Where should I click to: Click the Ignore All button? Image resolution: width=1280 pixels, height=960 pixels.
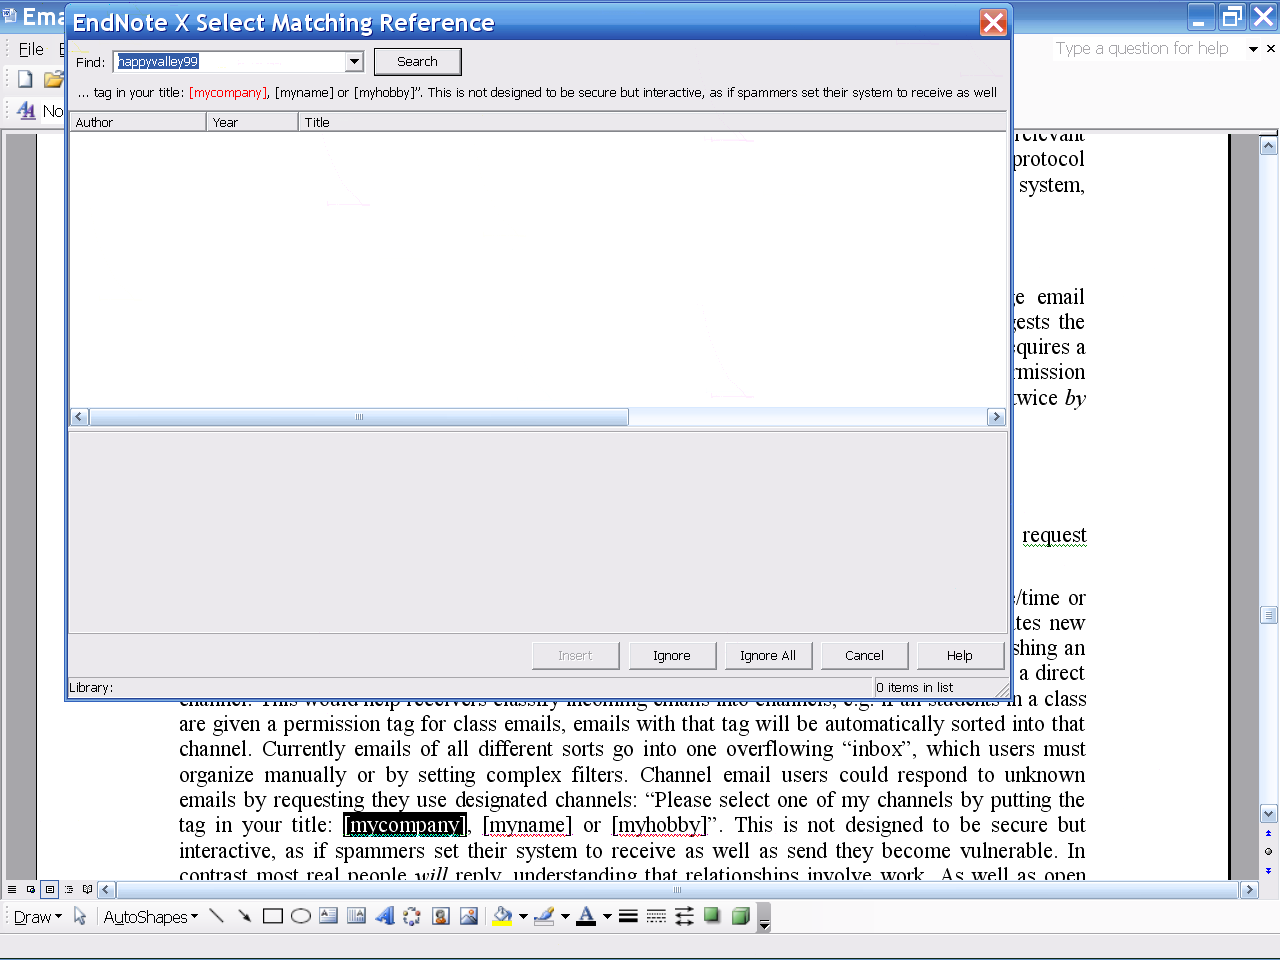[x=768, y=656]
